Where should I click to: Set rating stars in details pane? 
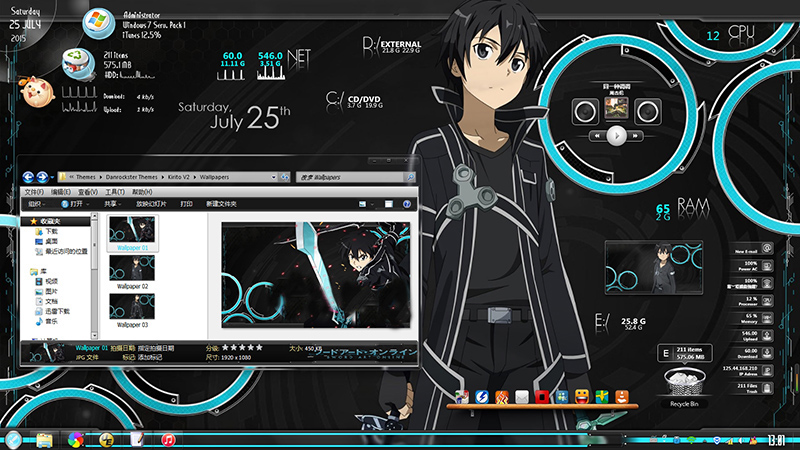(242, 347)
